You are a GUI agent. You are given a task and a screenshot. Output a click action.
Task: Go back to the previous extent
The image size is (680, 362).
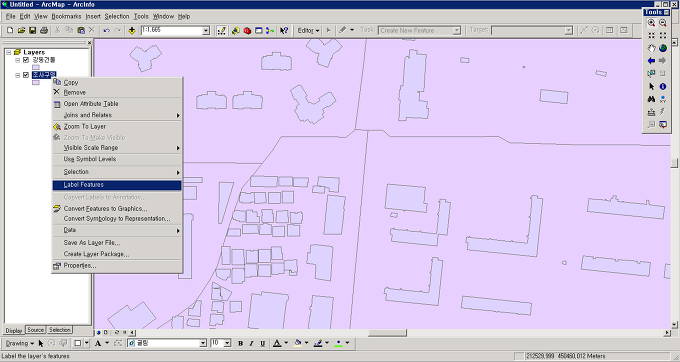point(651,61)
